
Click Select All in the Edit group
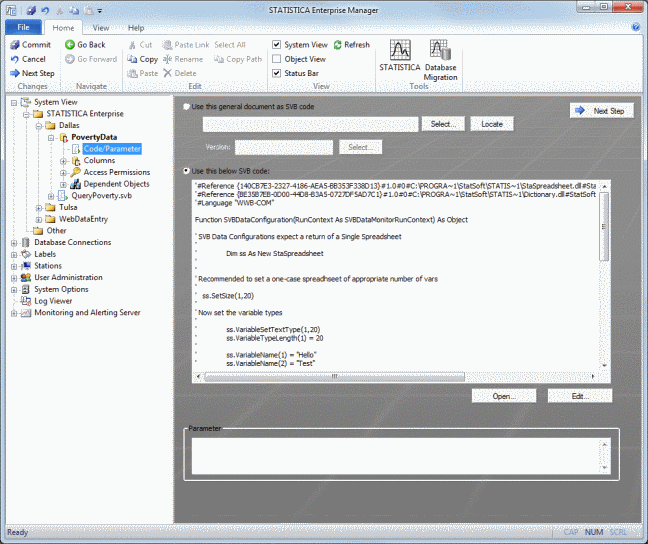point(230,45)
